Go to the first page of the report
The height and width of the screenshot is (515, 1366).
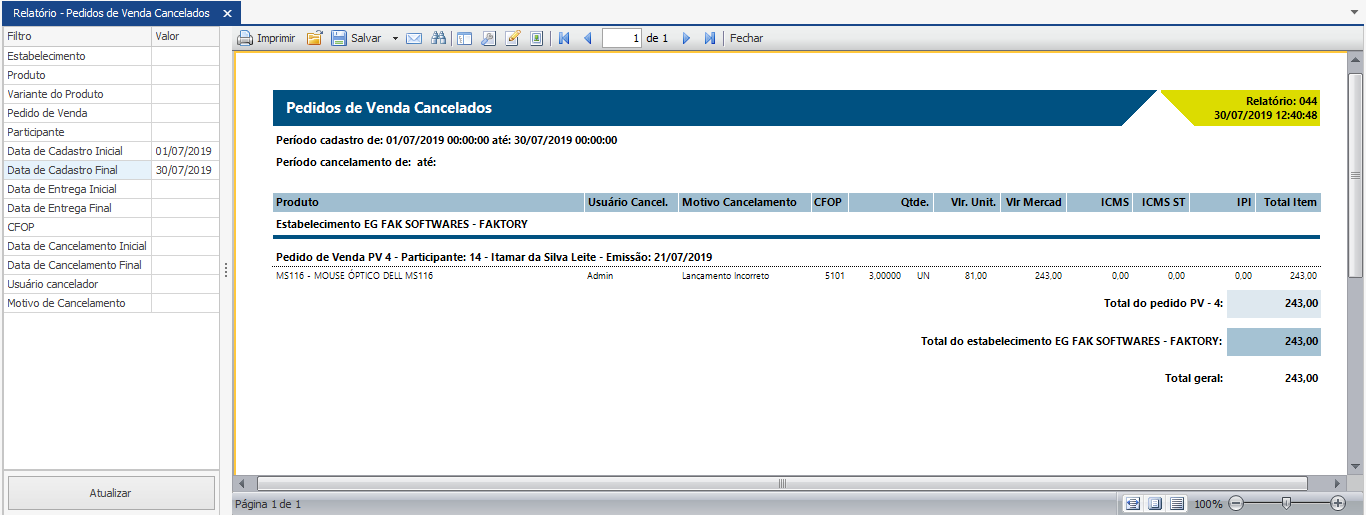[x=564, y=38]
